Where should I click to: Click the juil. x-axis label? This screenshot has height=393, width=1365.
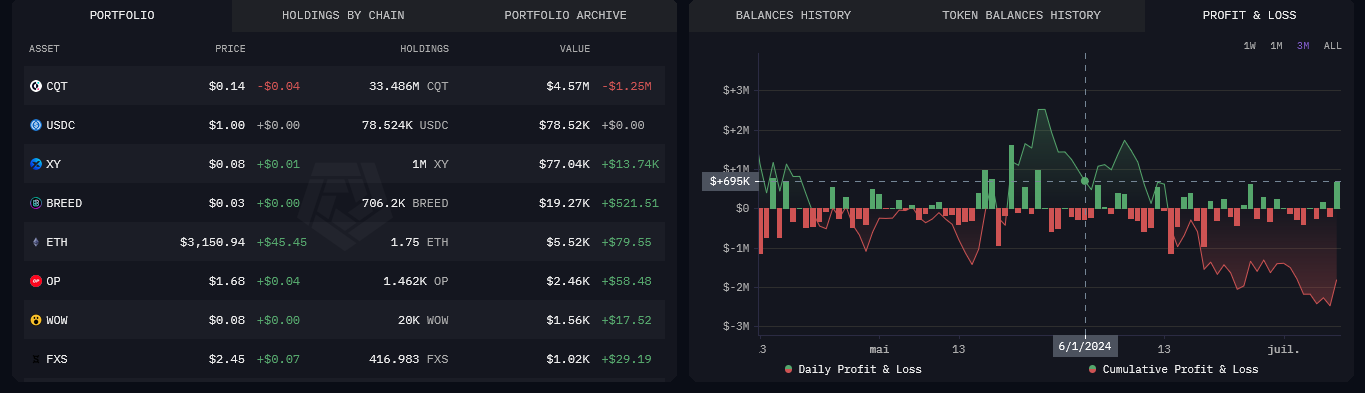point(1284,349)
